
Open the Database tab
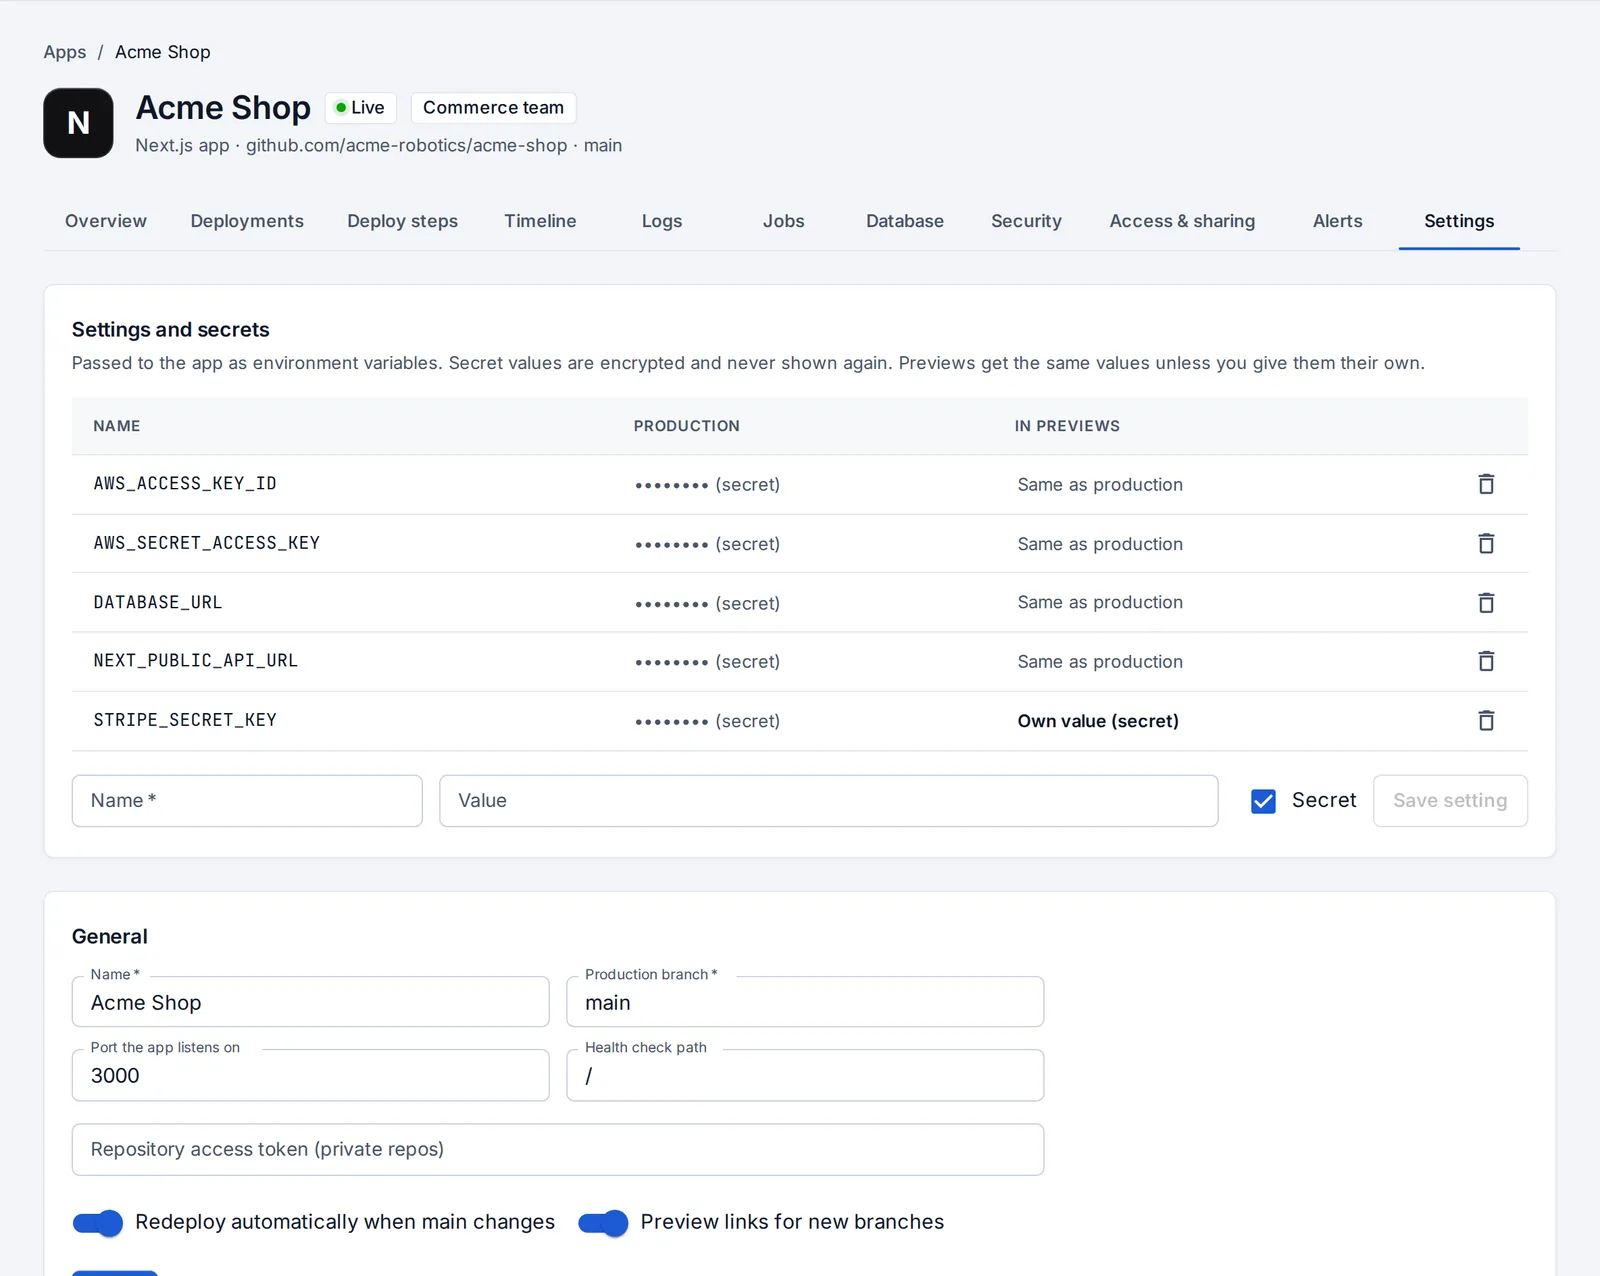coord(905,221)
